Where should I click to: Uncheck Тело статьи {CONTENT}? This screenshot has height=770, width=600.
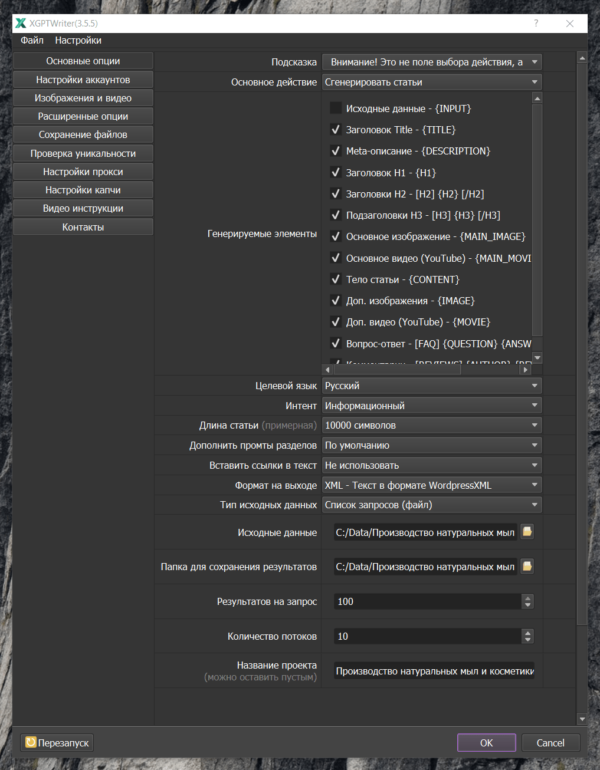pyautogui.click(x=336, y=279)
